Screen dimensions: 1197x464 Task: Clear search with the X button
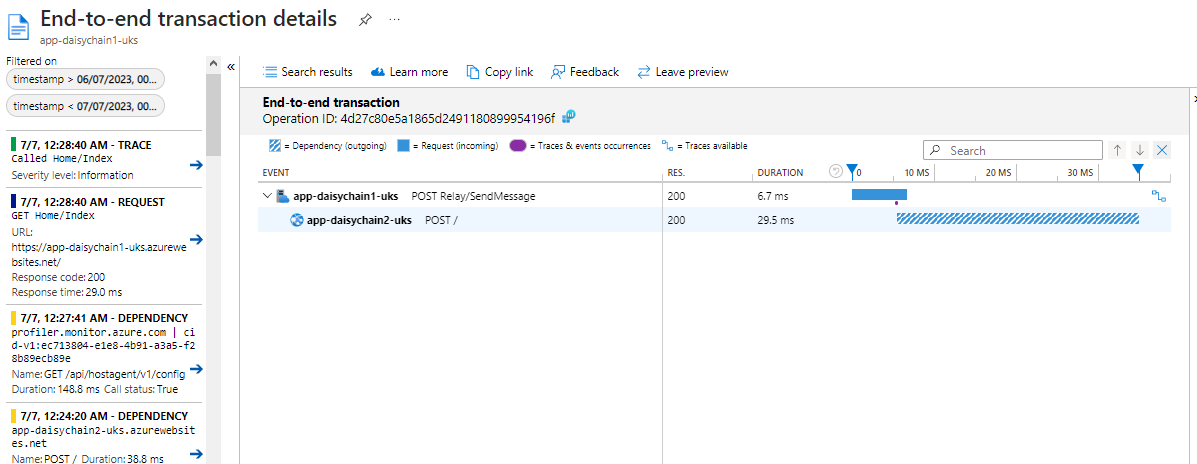[1162, 150]
